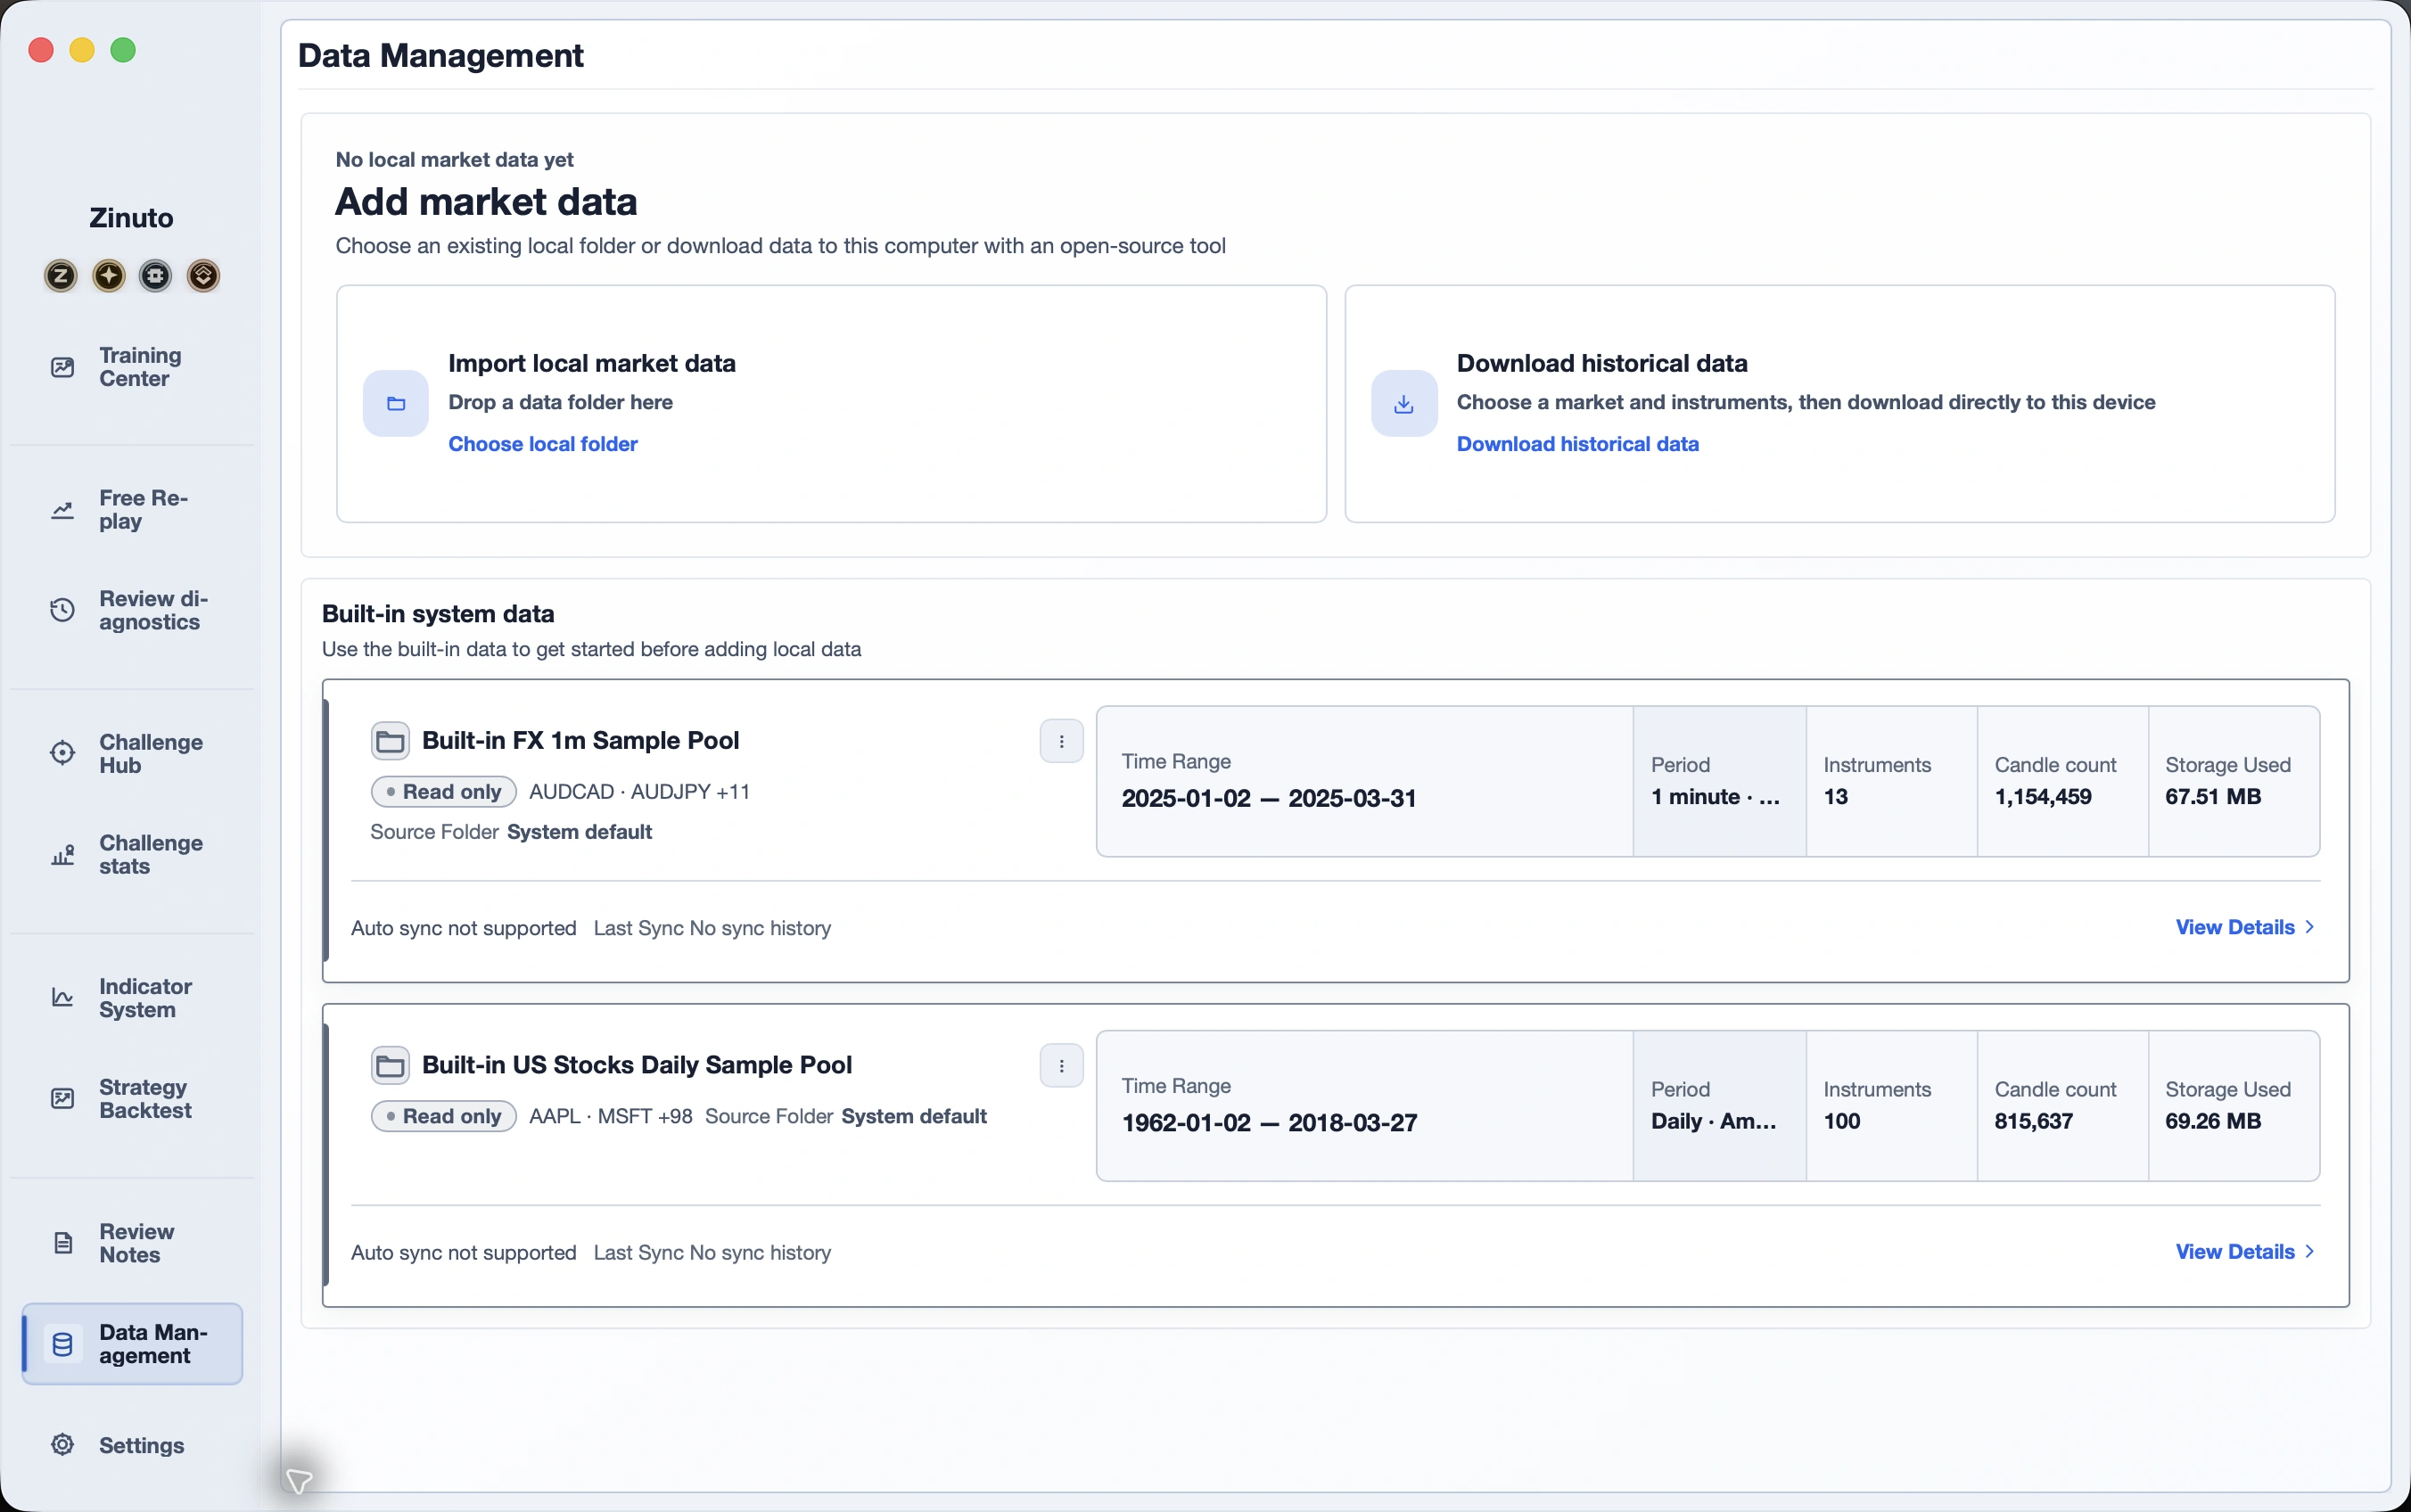Click the bronze double-chevron badge
Screen dimensions: 2411x1512
[x=203, y=276]
